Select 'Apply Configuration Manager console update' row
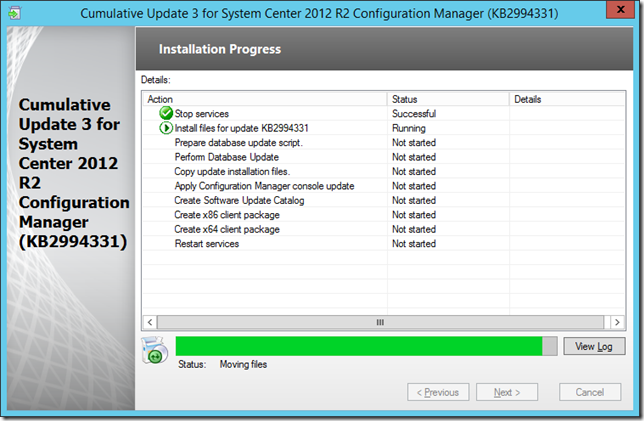 click(x=384, y=186)
